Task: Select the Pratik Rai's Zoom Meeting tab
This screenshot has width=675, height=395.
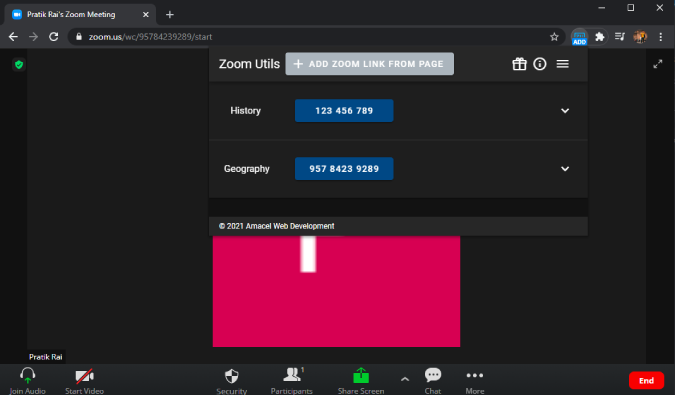Action: pyautogui.click(x=80, y=15)
